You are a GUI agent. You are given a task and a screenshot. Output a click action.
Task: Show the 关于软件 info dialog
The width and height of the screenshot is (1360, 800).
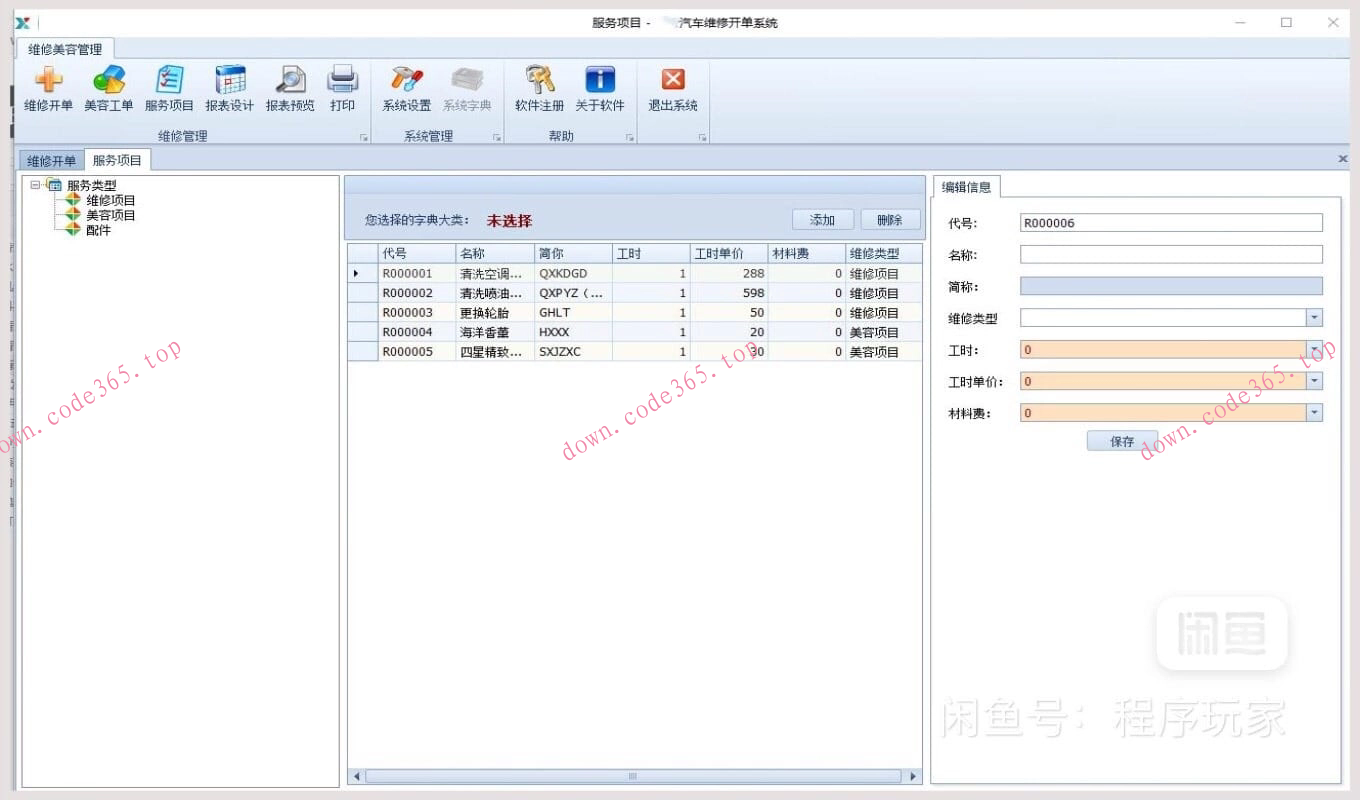pos(600,89)
